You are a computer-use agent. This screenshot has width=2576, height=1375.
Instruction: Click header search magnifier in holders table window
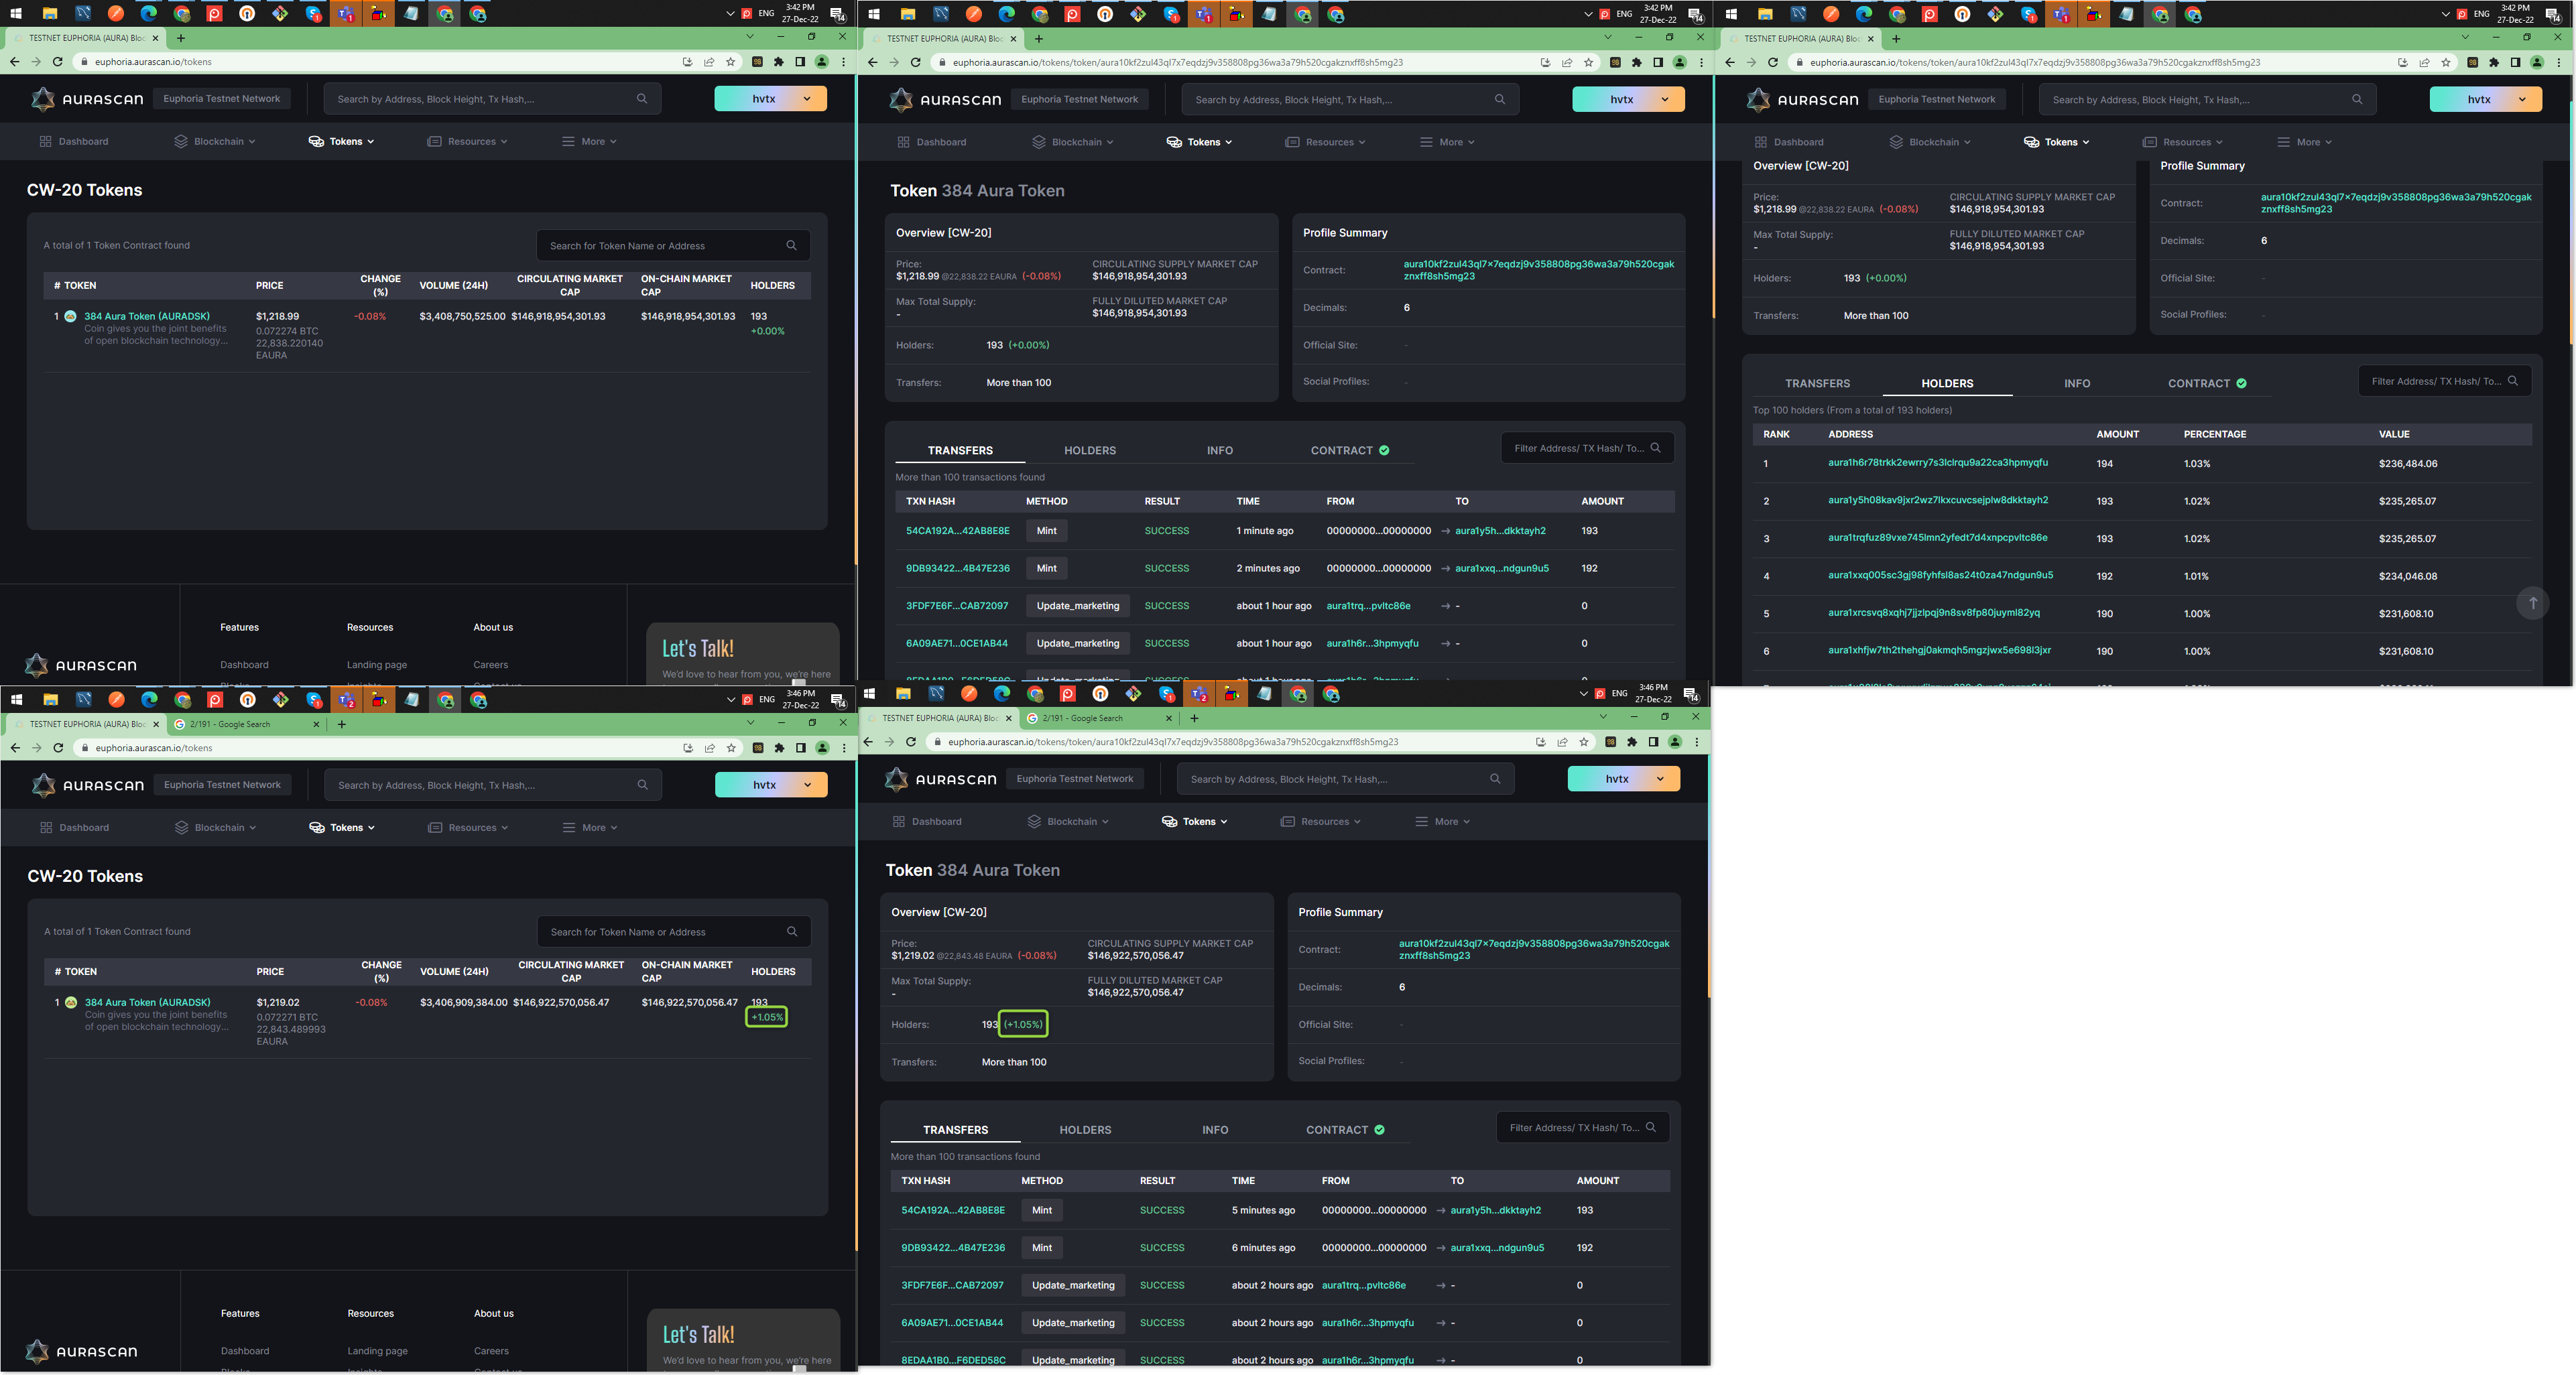2357,99
